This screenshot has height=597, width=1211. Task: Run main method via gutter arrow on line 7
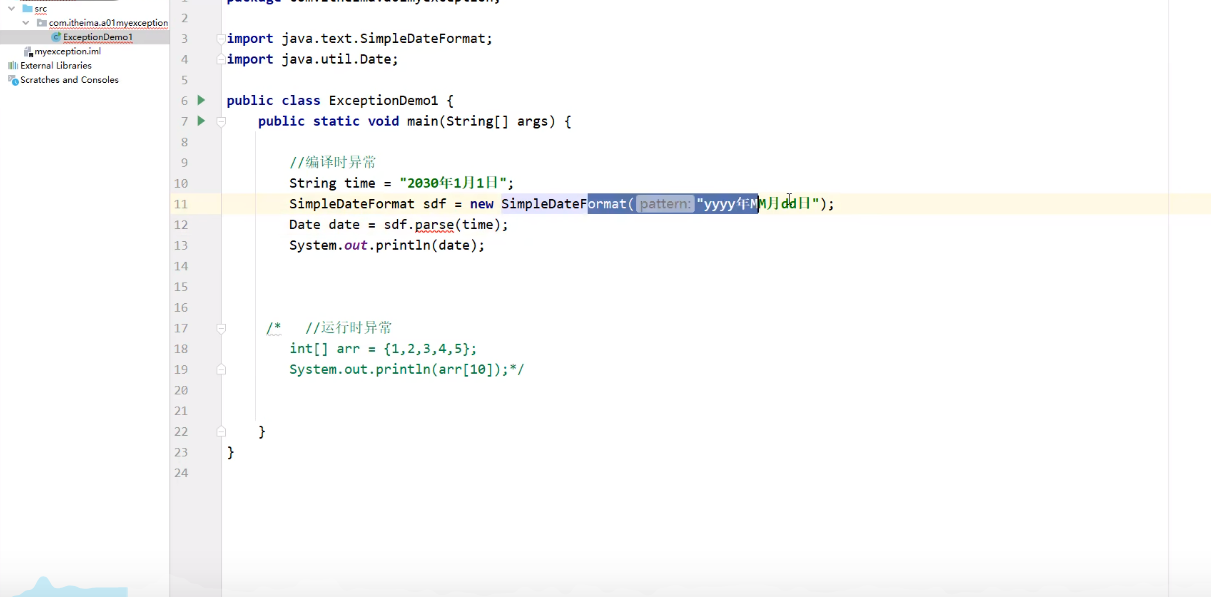point(199,121)
